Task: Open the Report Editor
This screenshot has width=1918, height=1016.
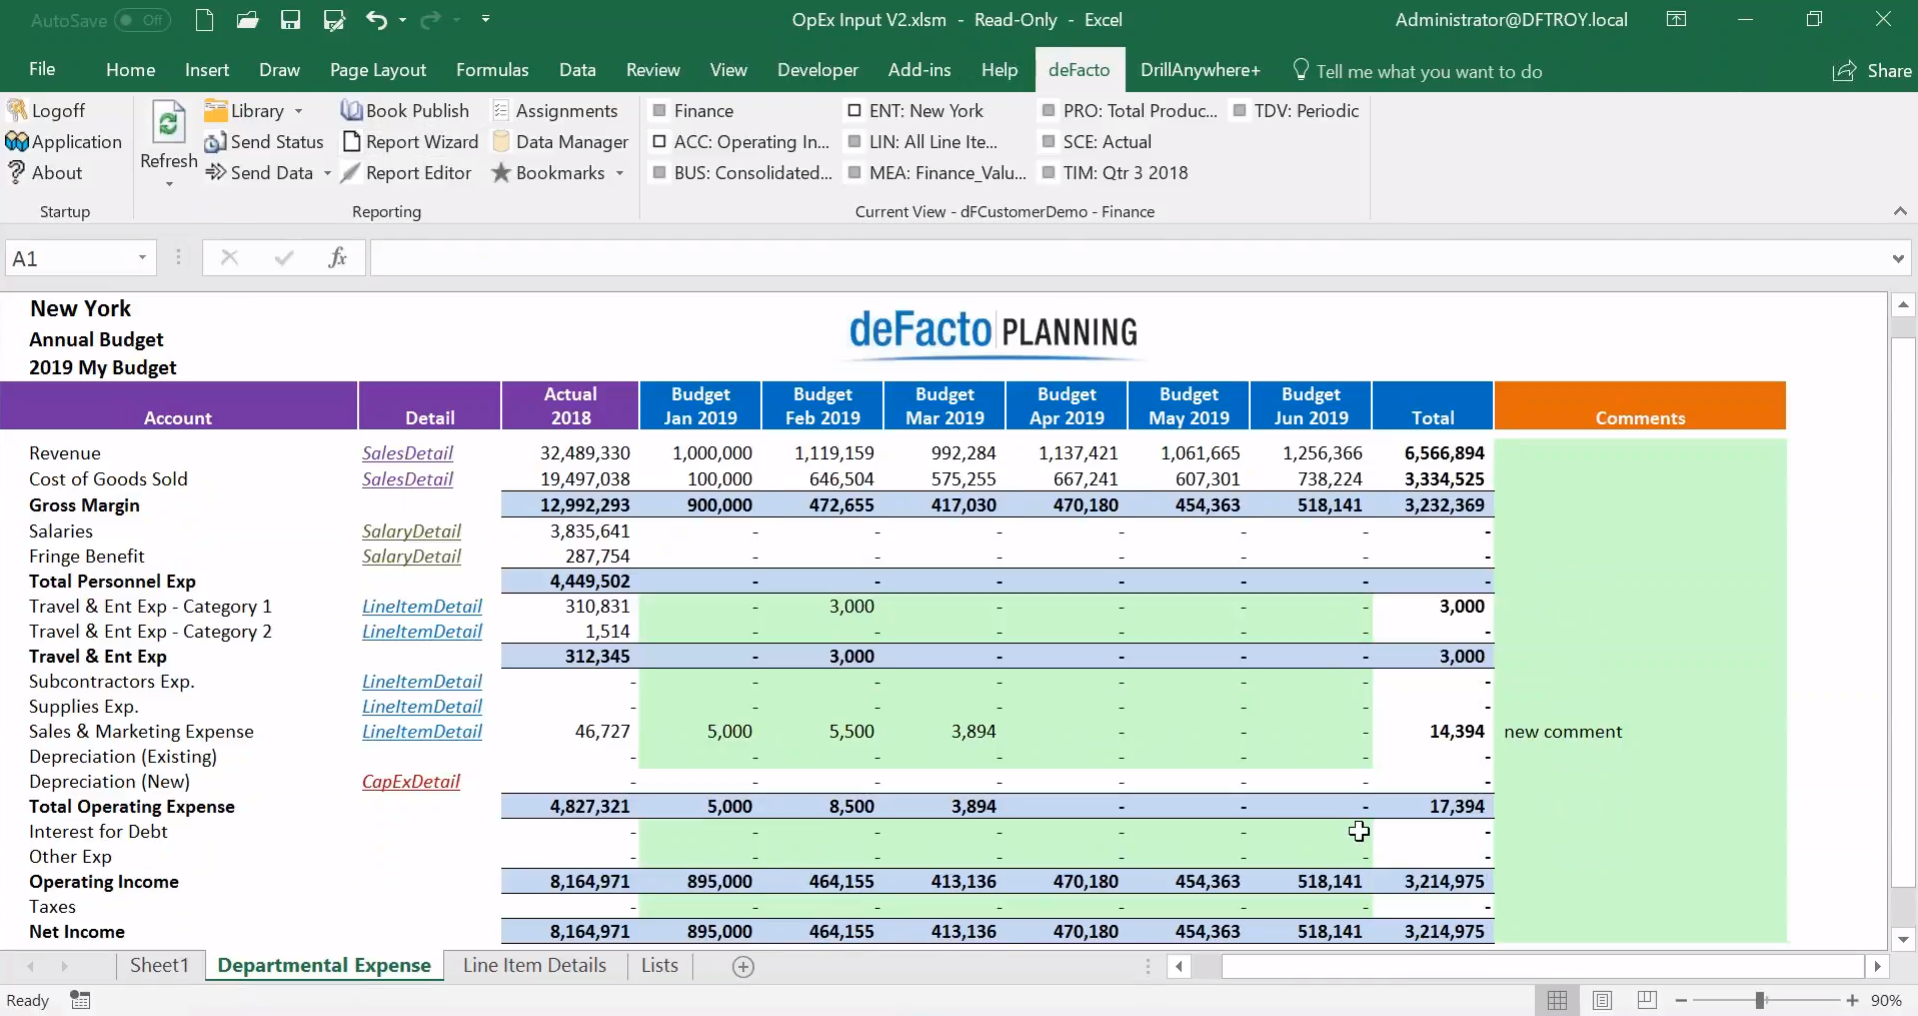Action: tap(405, 173)
